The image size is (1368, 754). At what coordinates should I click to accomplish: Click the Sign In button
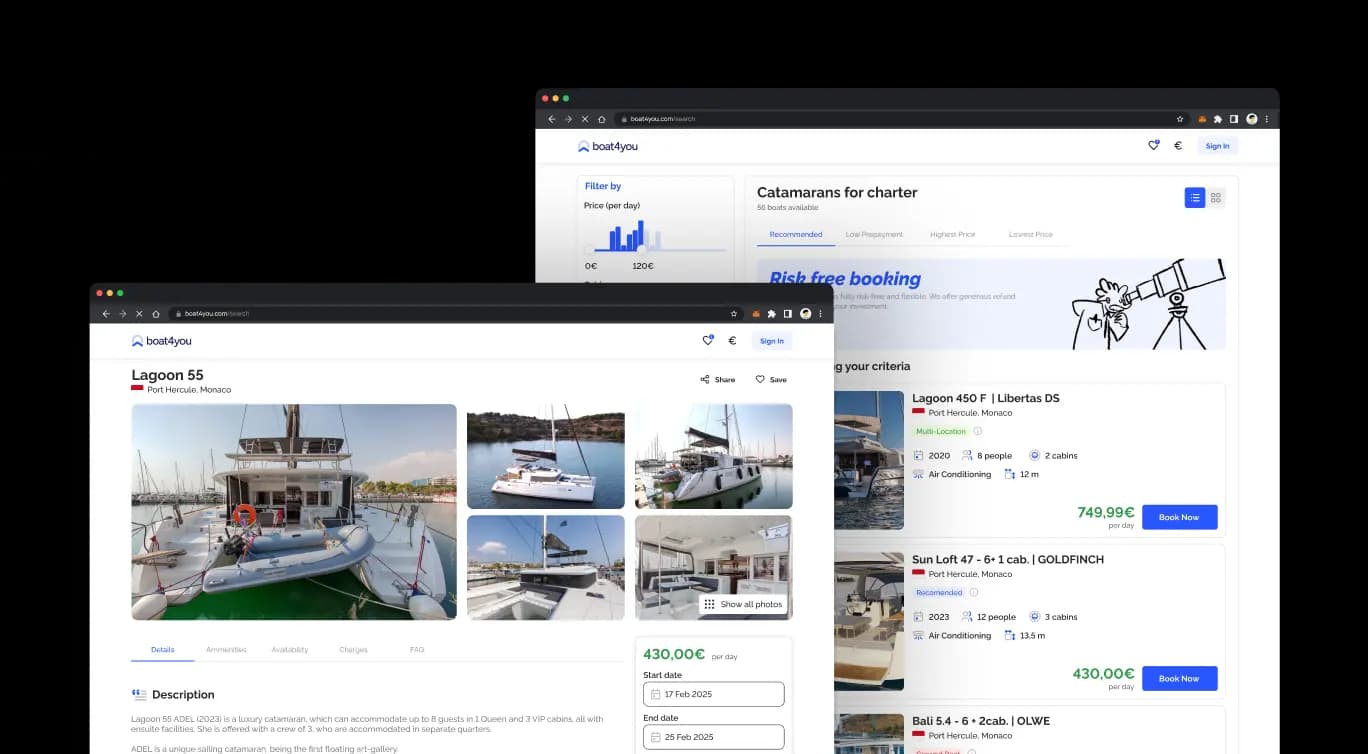click(771, 340)
